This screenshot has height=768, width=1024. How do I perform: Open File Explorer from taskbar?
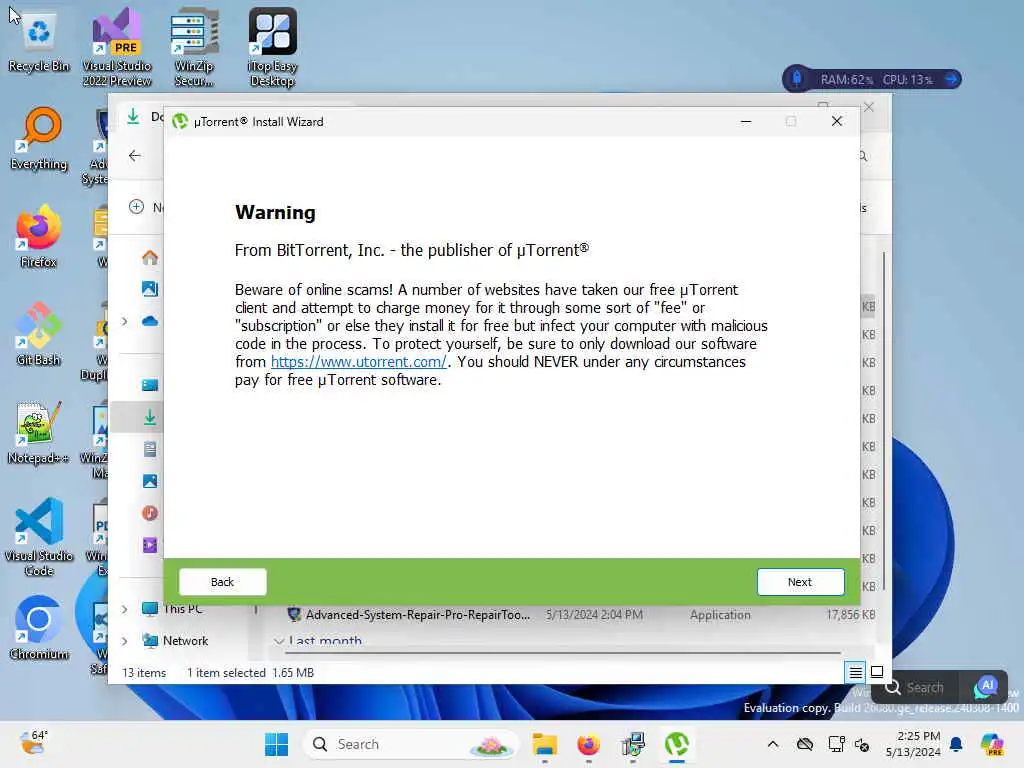544,744
